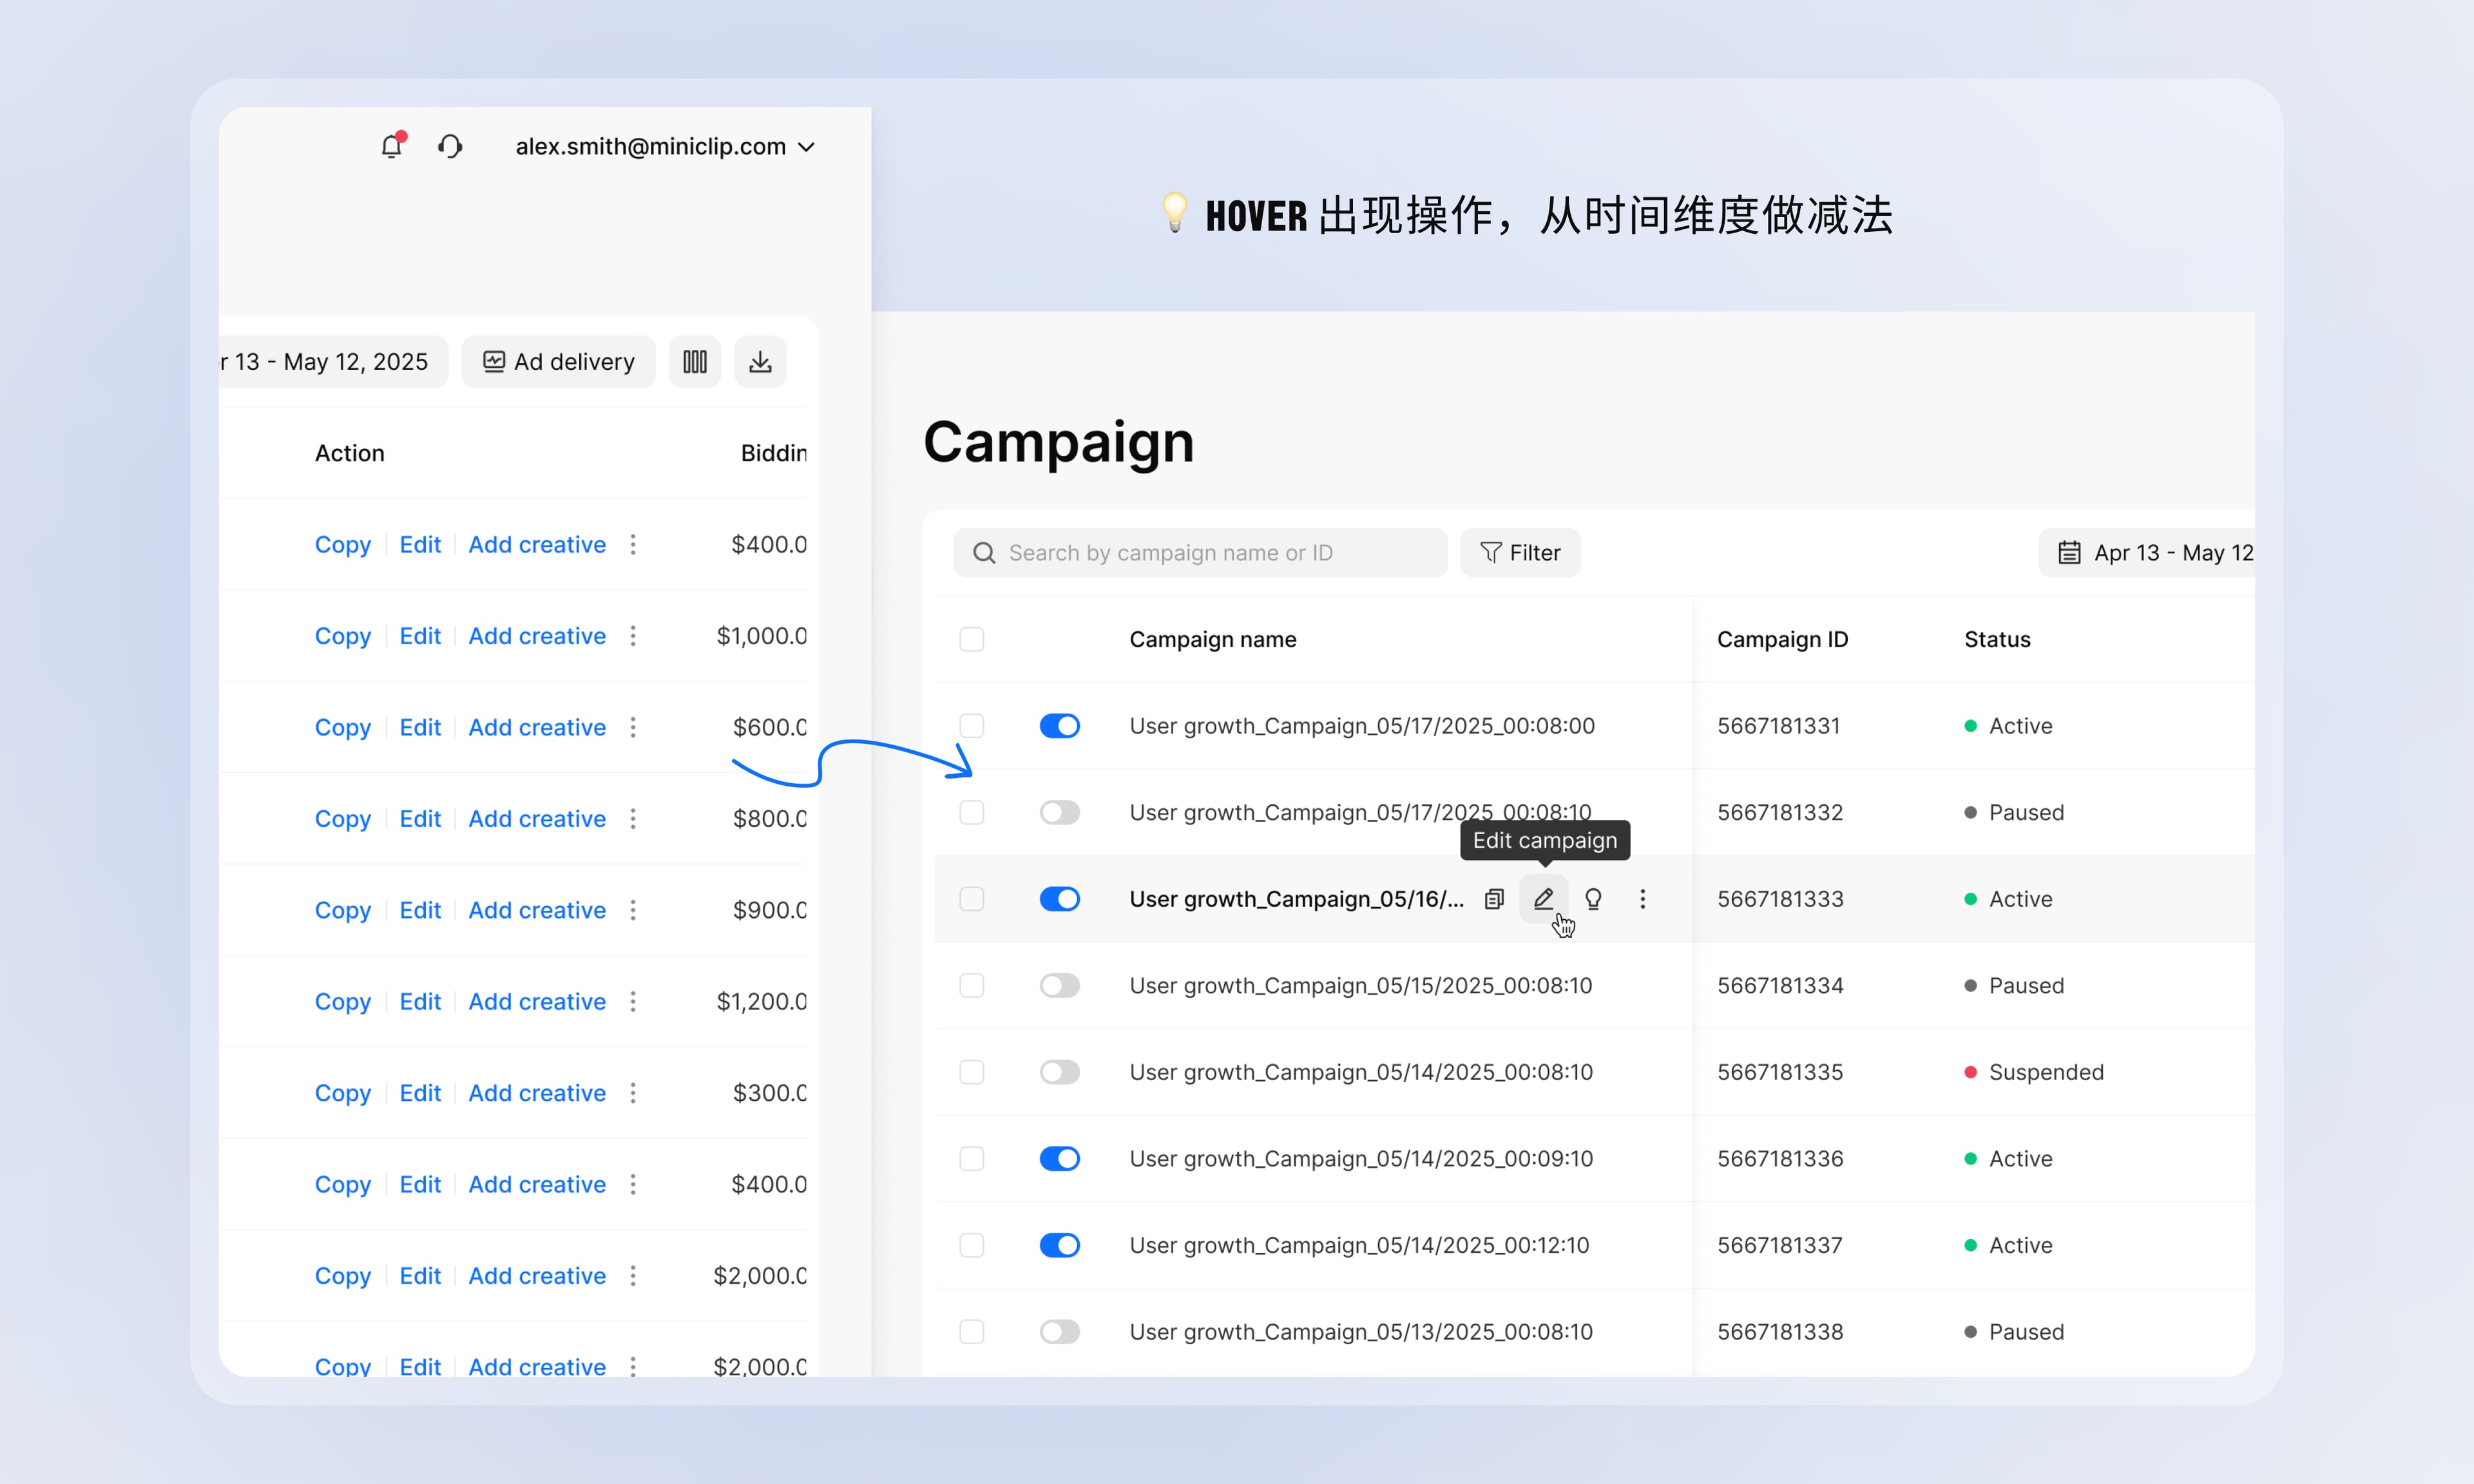
Task: Open the May 12, 2025 date range picker
Action: 333,361
